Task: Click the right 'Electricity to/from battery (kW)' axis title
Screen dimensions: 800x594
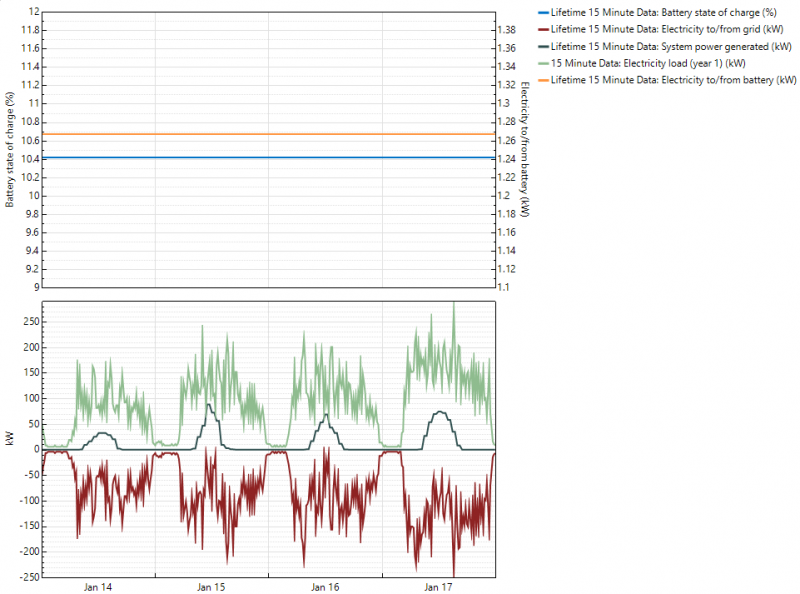Action: click(x=525, y=150)
